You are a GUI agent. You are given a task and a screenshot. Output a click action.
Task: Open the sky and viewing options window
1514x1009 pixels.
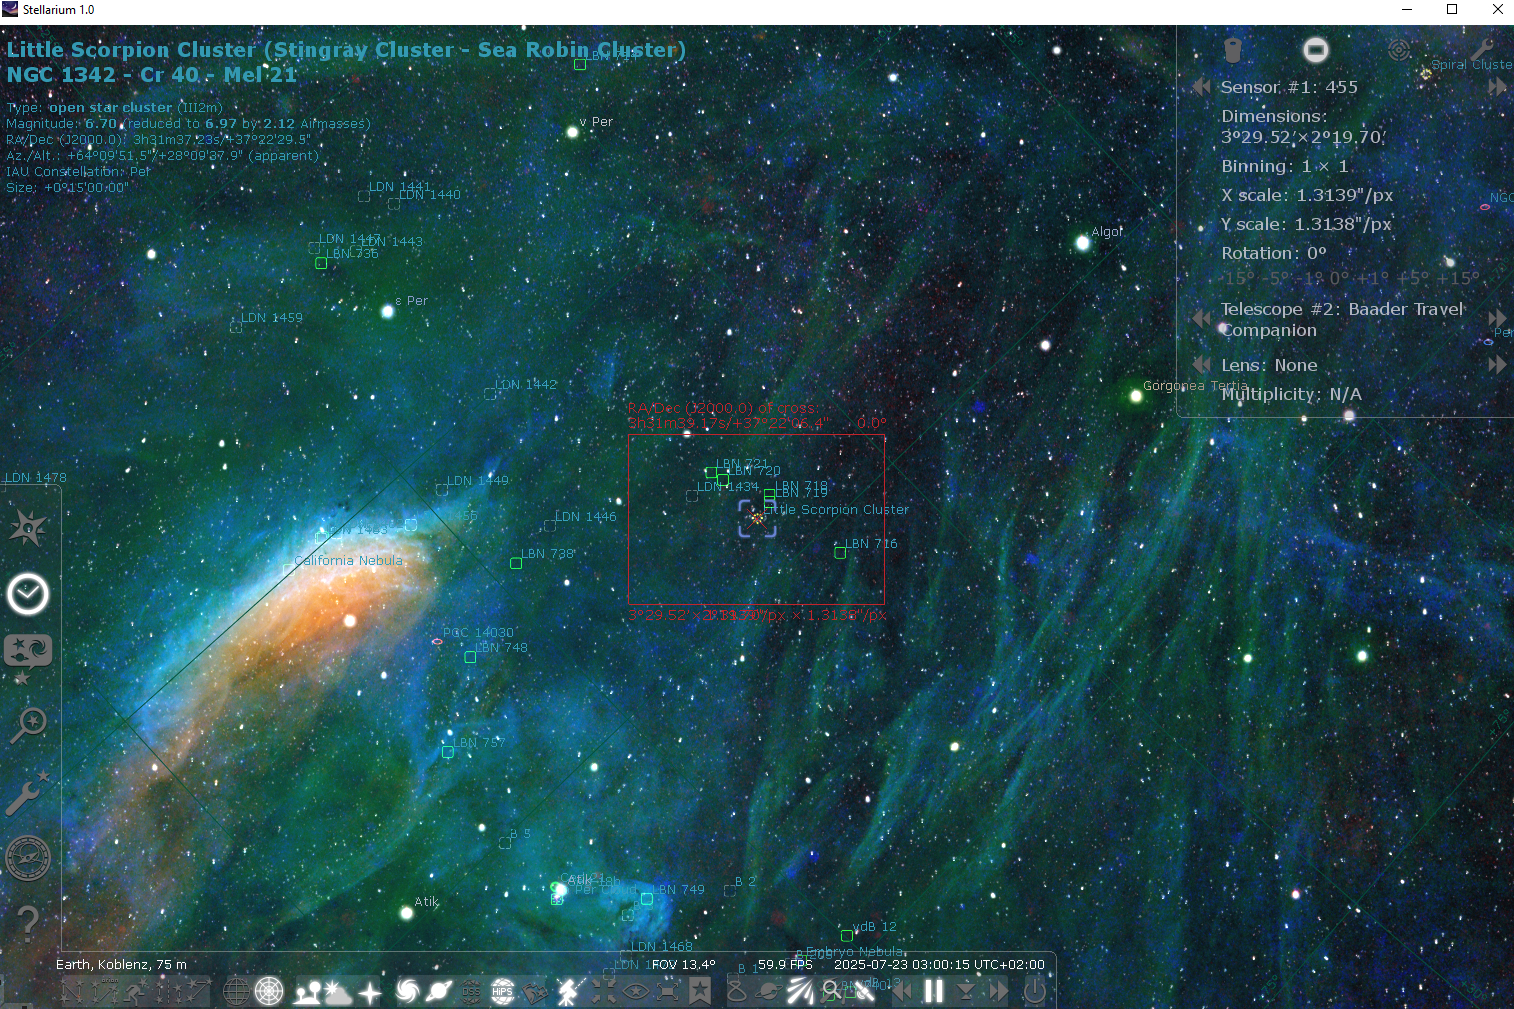click(28, 650)
